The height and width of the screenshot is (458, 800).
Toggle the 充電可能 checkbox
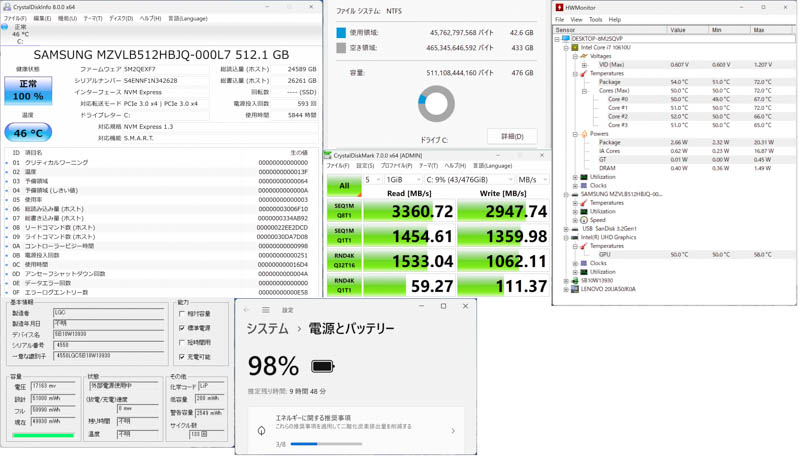pyautogui.click(x=182, y=357)
